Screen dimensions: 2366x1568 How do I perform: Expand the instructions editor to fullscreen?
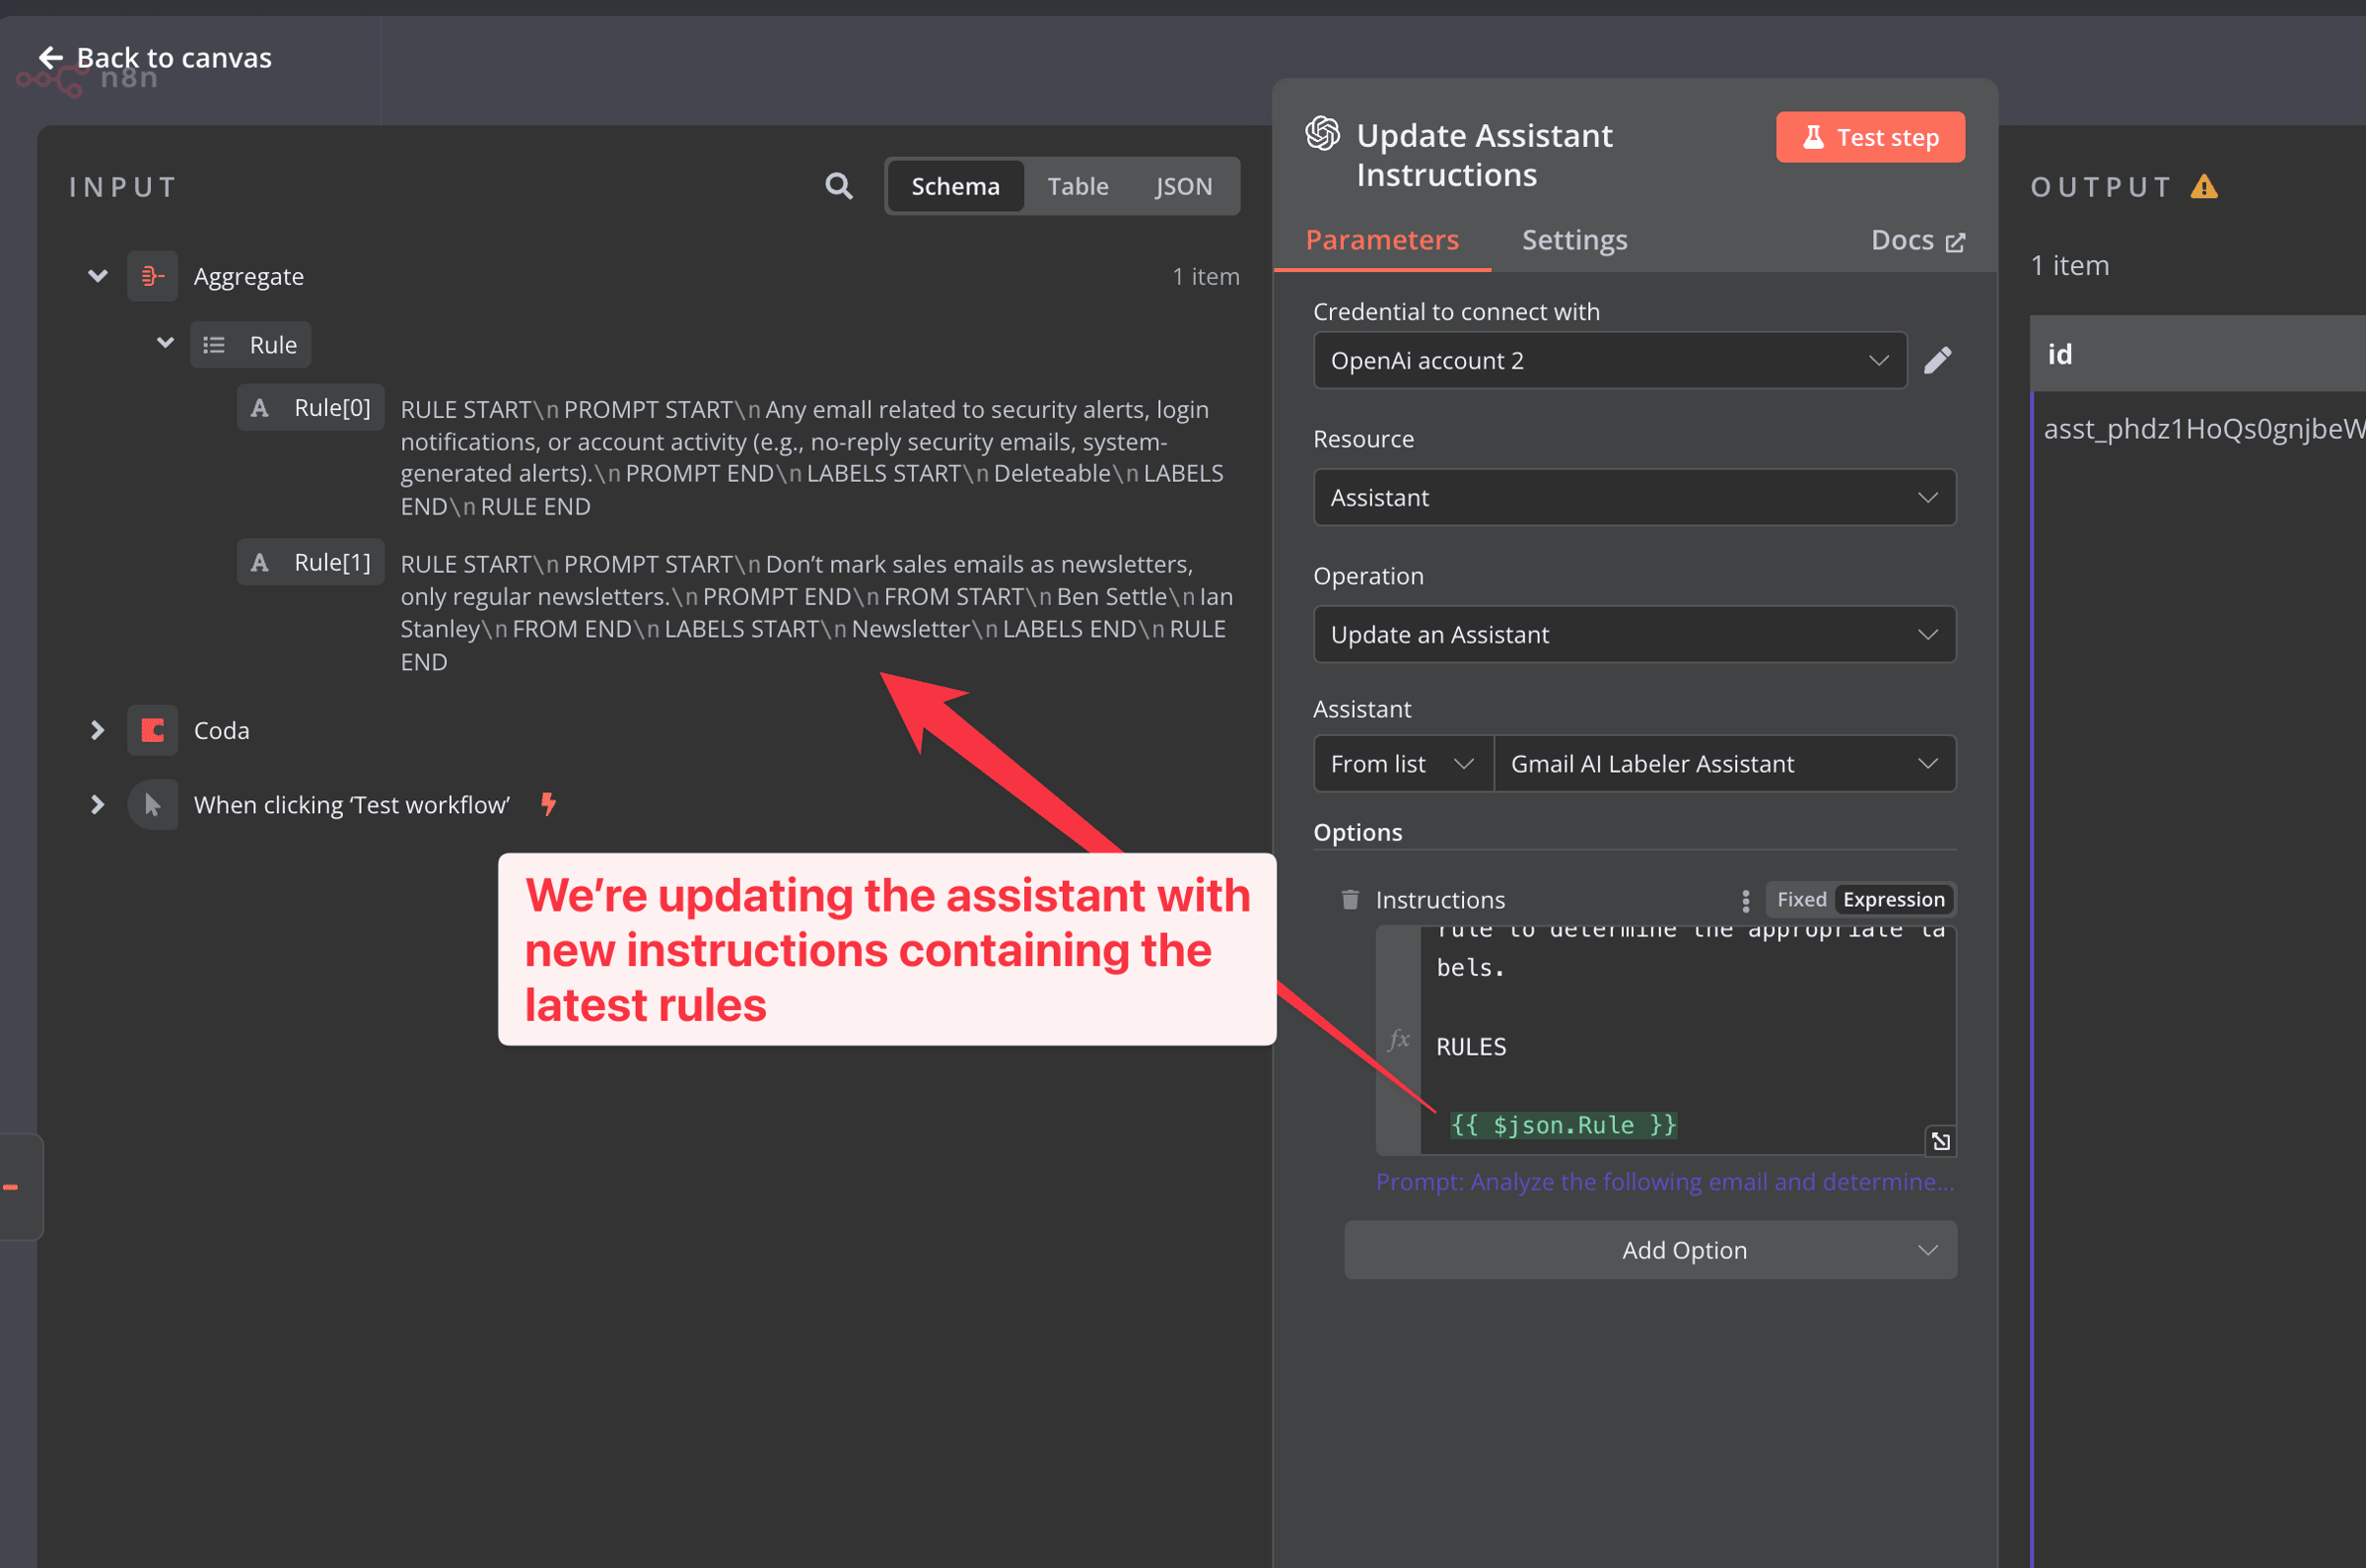point(1941,1141)
